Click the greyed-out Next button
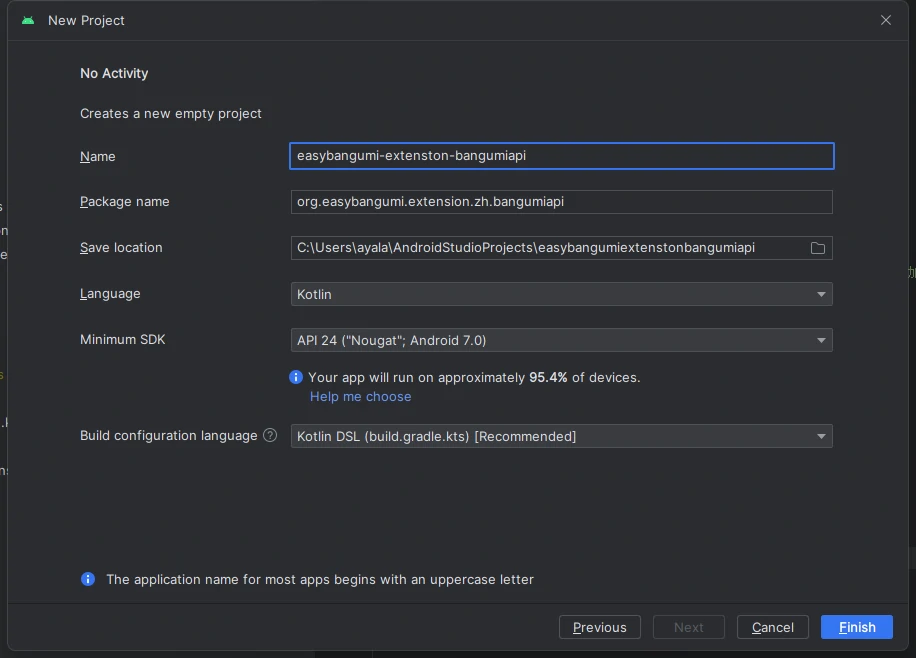Image resolution: width=916 pixels, height=658 pixels. tap(688, 627)
